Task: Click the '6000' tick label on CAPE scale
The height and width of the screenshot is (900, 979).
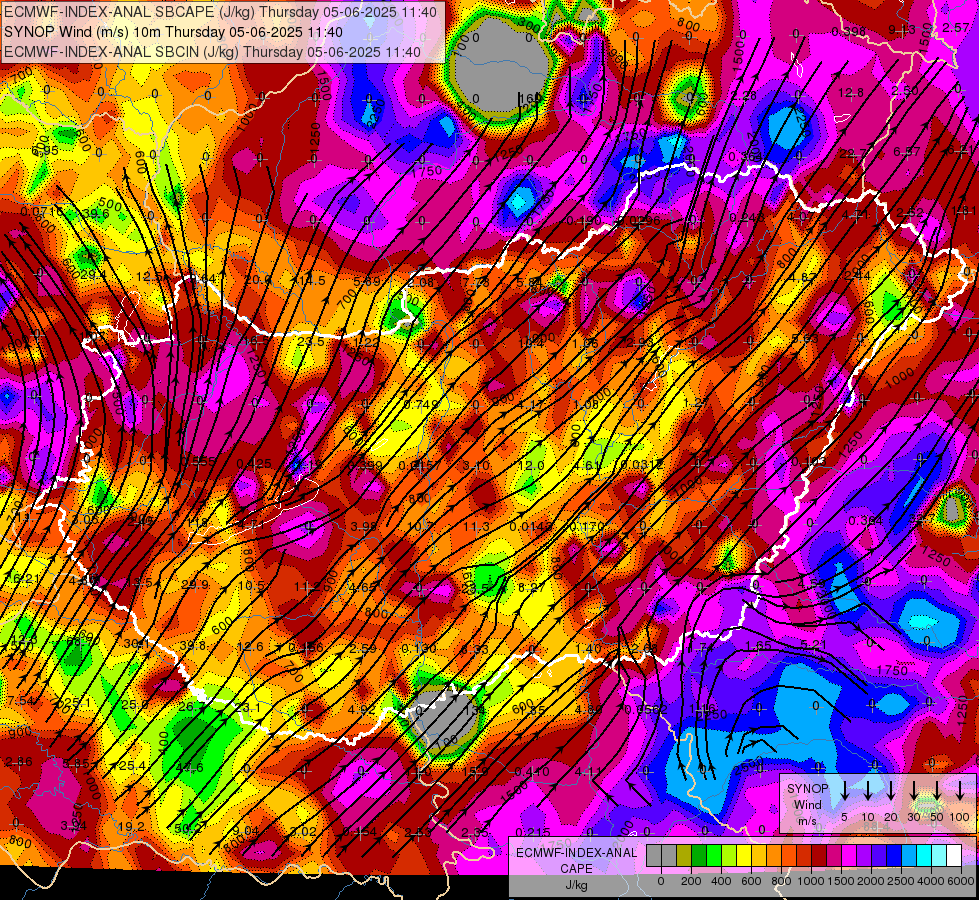Action: (961, 881)
